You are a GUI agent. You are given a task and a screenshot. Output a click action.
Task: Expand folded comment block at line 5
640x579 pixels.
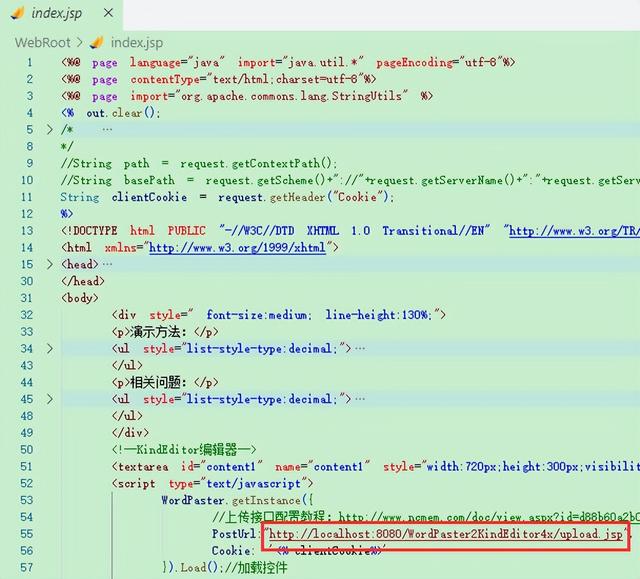coord(49,130)
